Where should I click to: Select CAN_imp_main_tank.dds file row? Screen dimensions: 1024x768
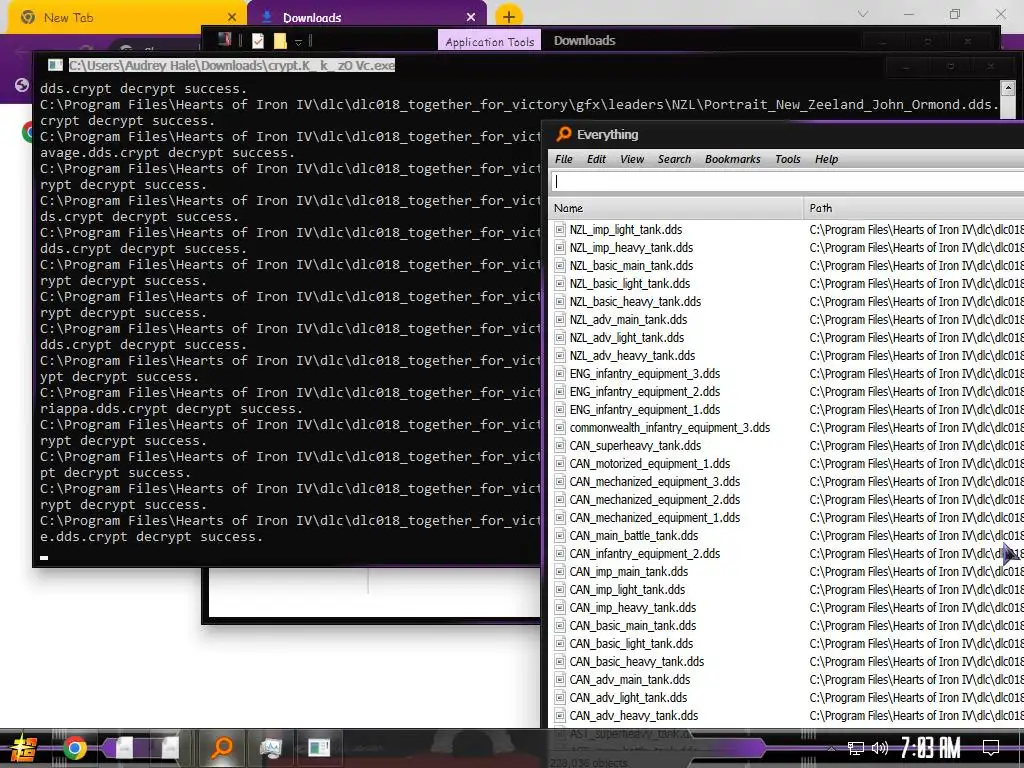786,571
